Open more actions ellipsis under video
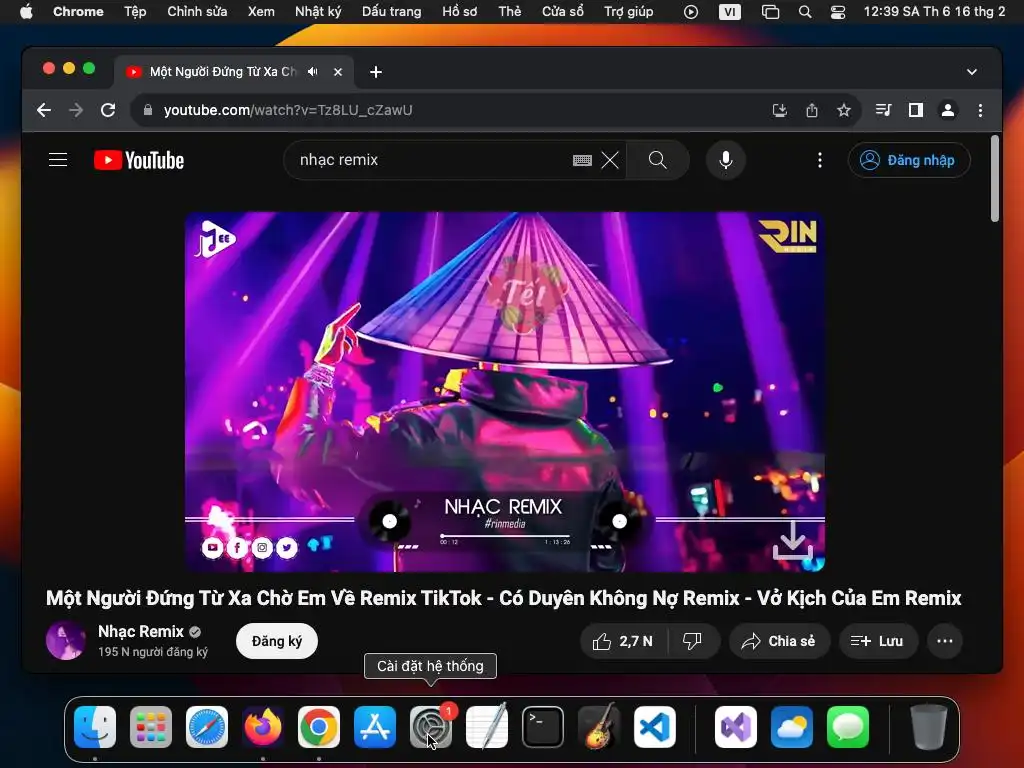Image resolution: width=1024 pixels, height=768 pixels. click(x=944, y=641)
